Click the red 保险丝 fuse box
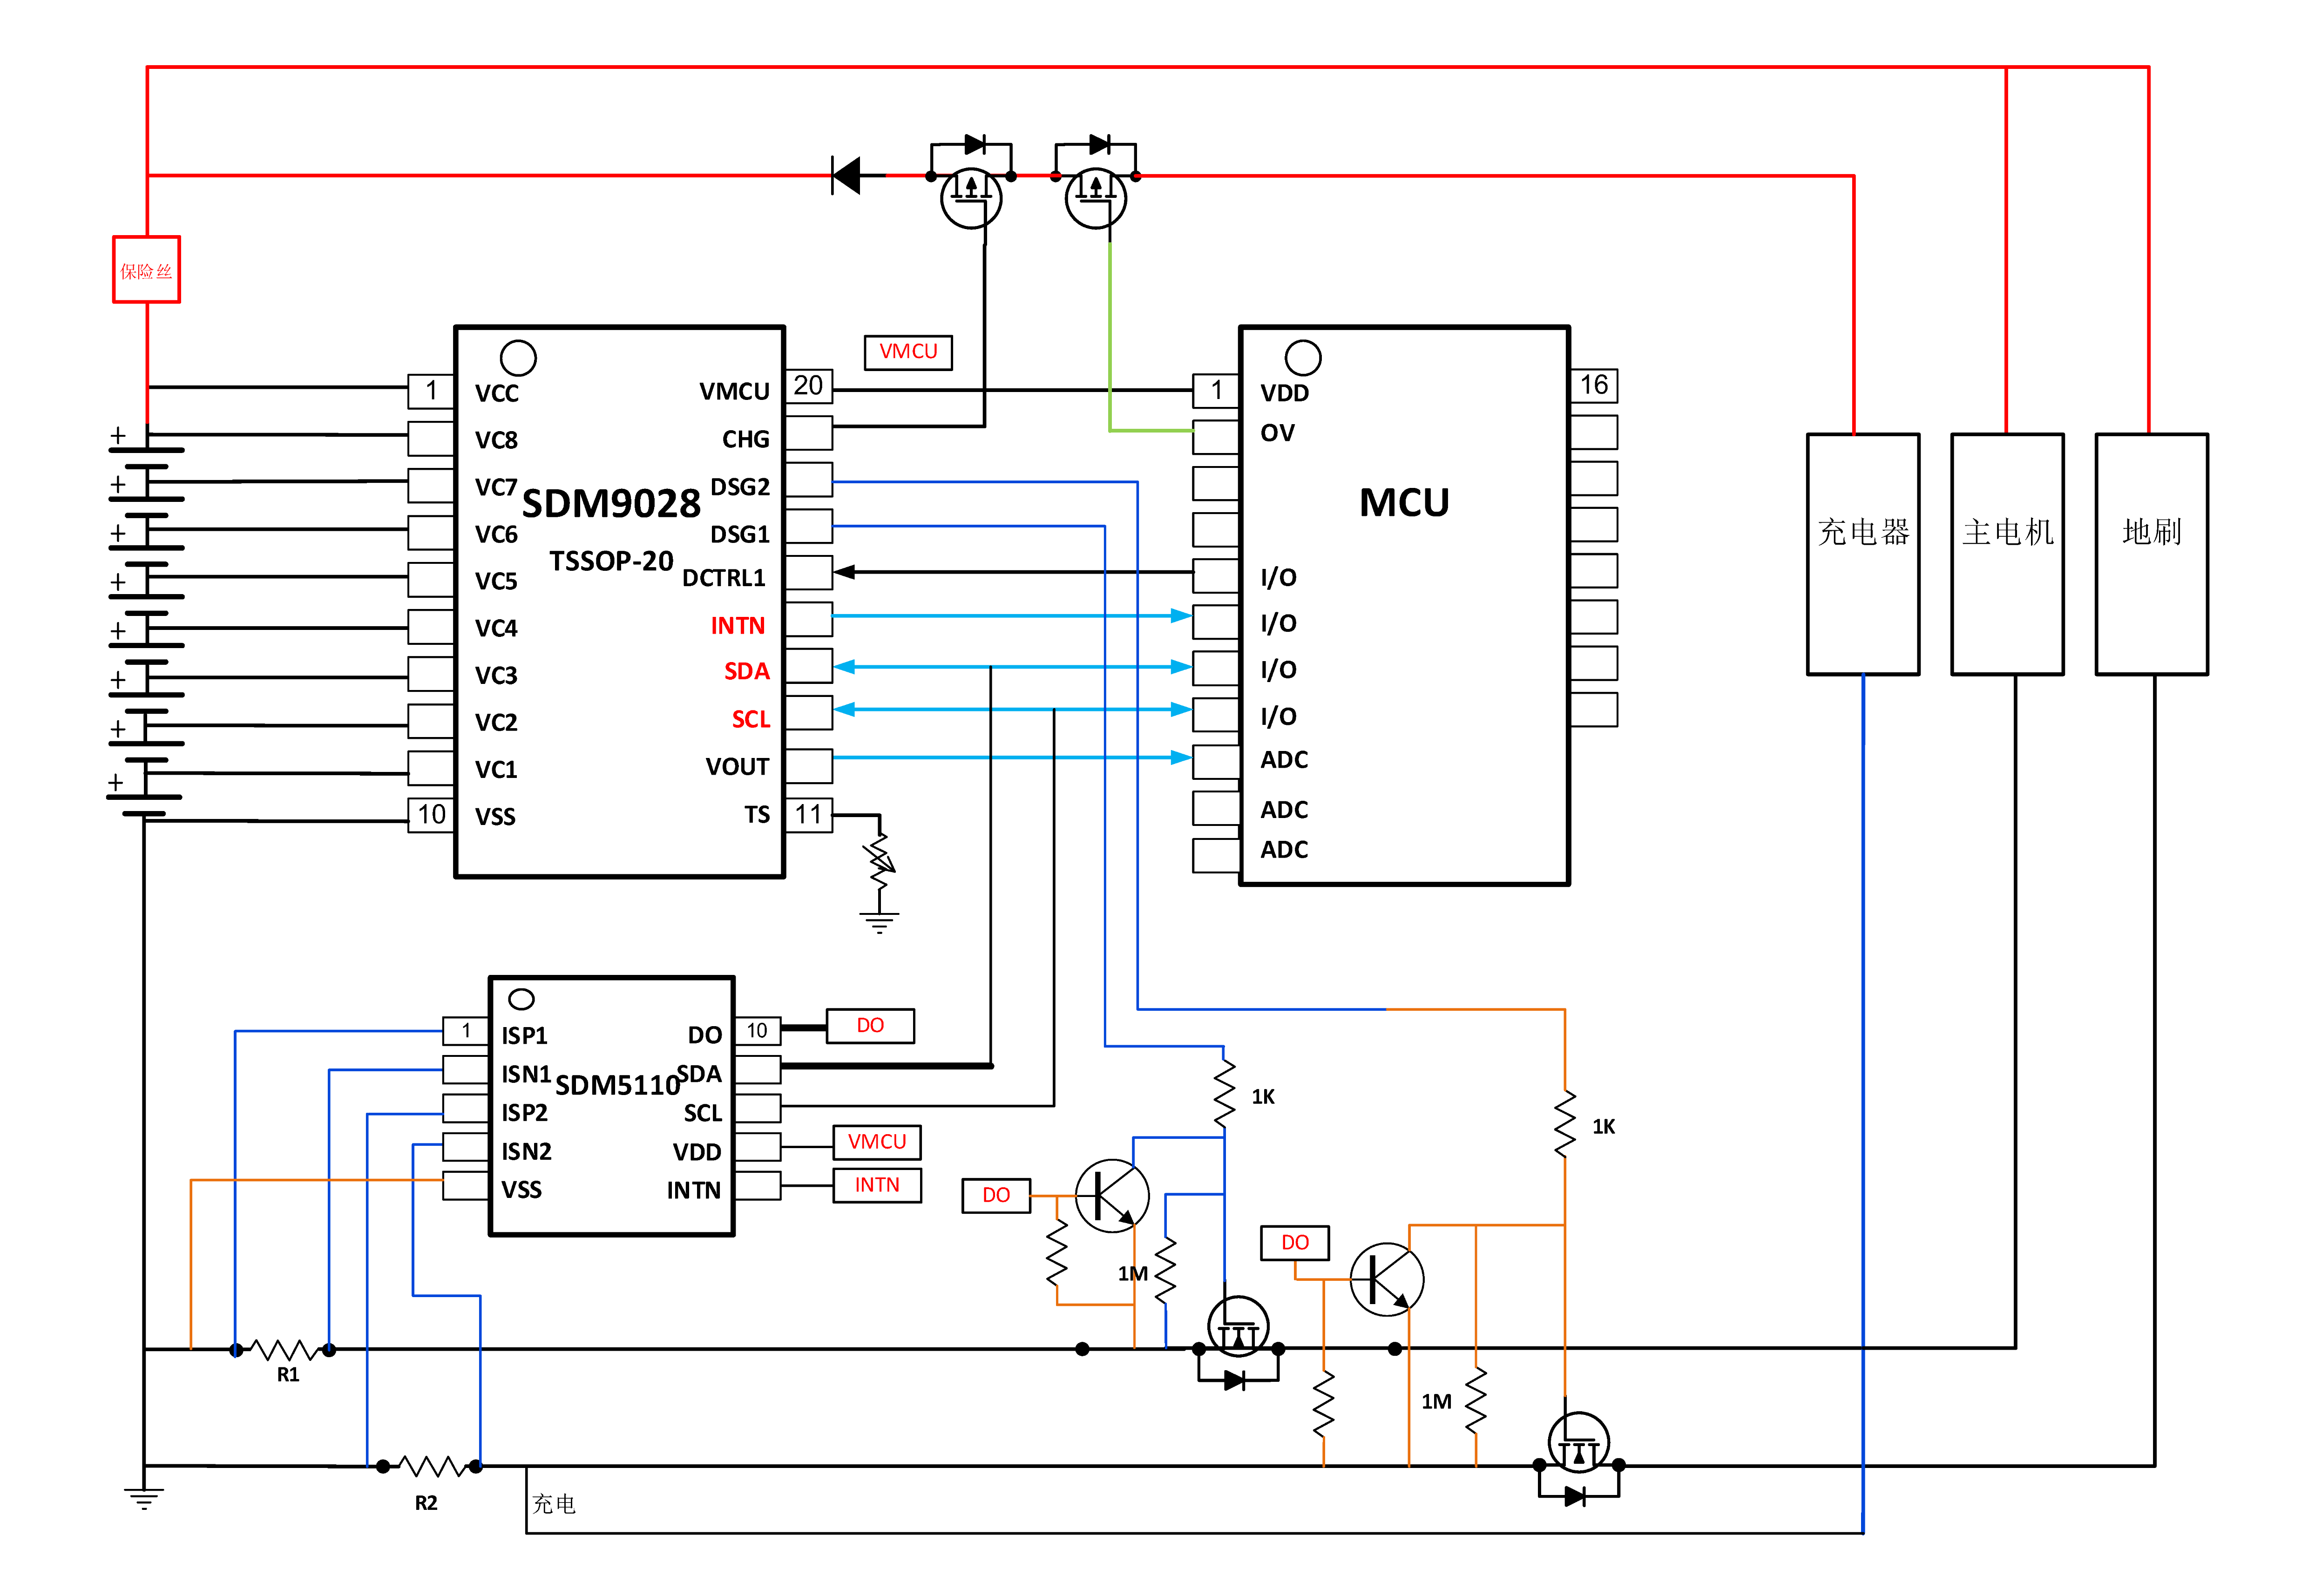Screen dimensions: 2322x1596 [x=146, y=270]
